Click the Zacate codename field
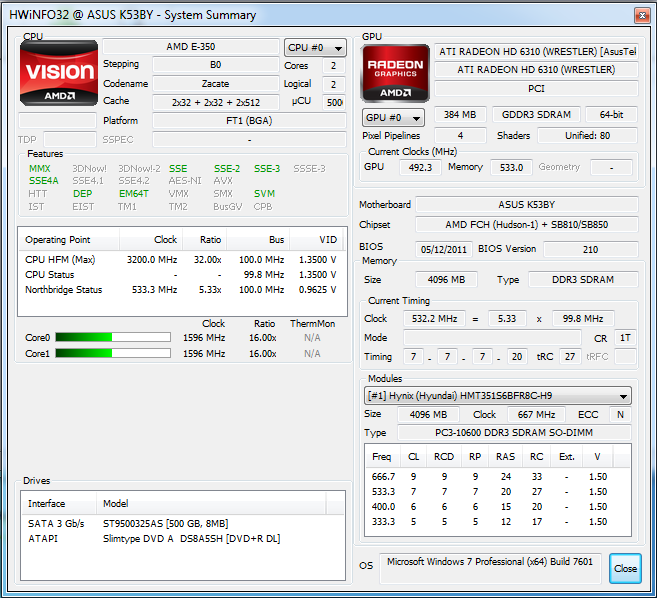The height and width of the screenshot is (598, 657). pyautogui.click(x=215, y=83)
